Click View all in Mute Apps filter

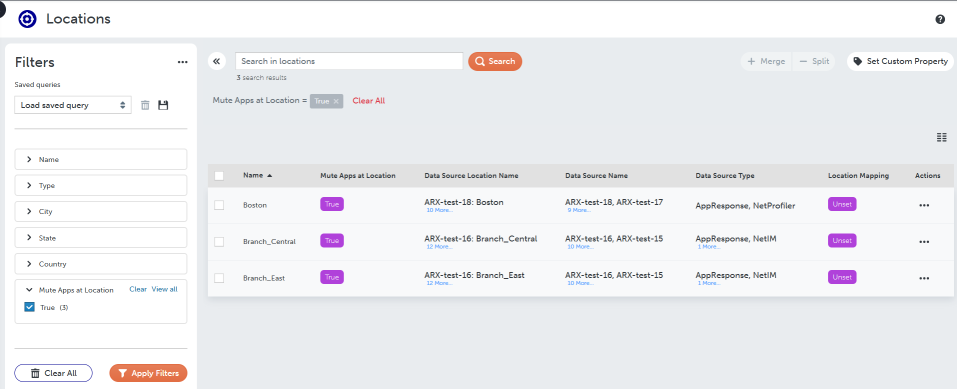point(164,289)
